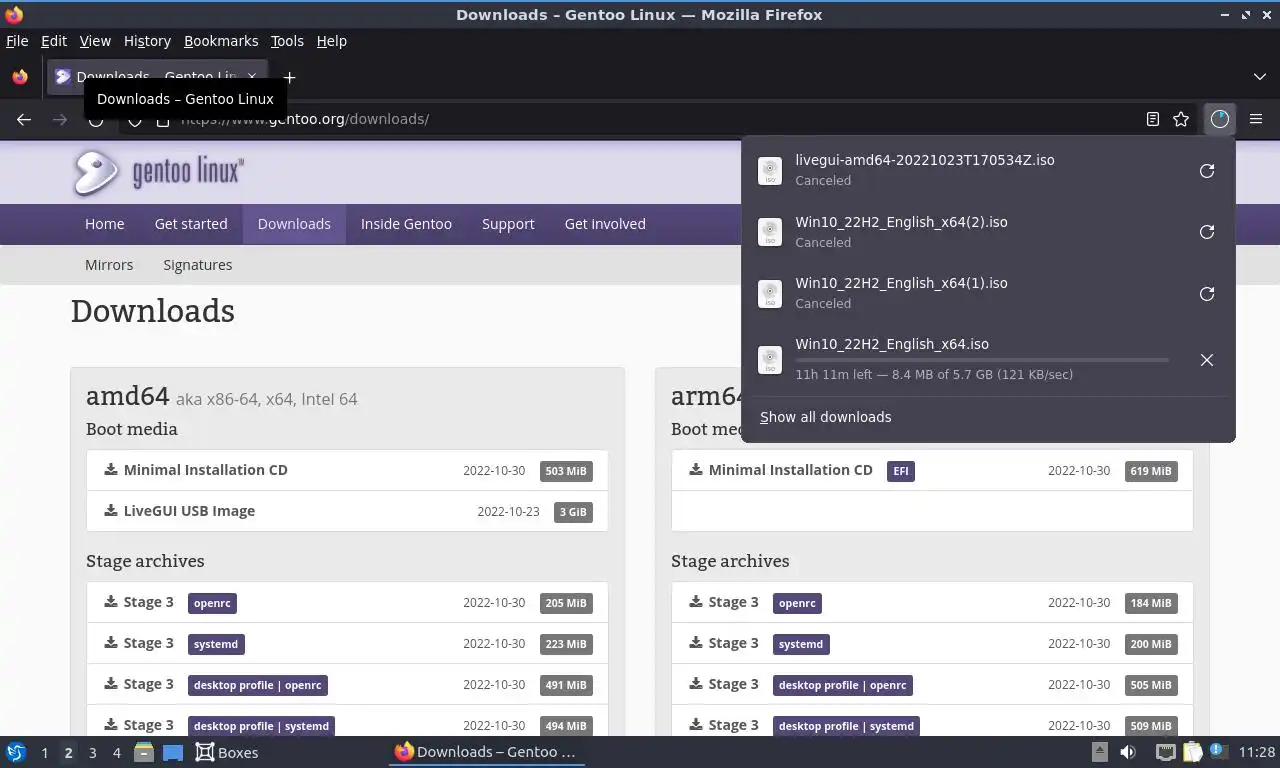1280x768 pixels.
Task: Open the start menu launcher icon
Action: coord(16,752)
